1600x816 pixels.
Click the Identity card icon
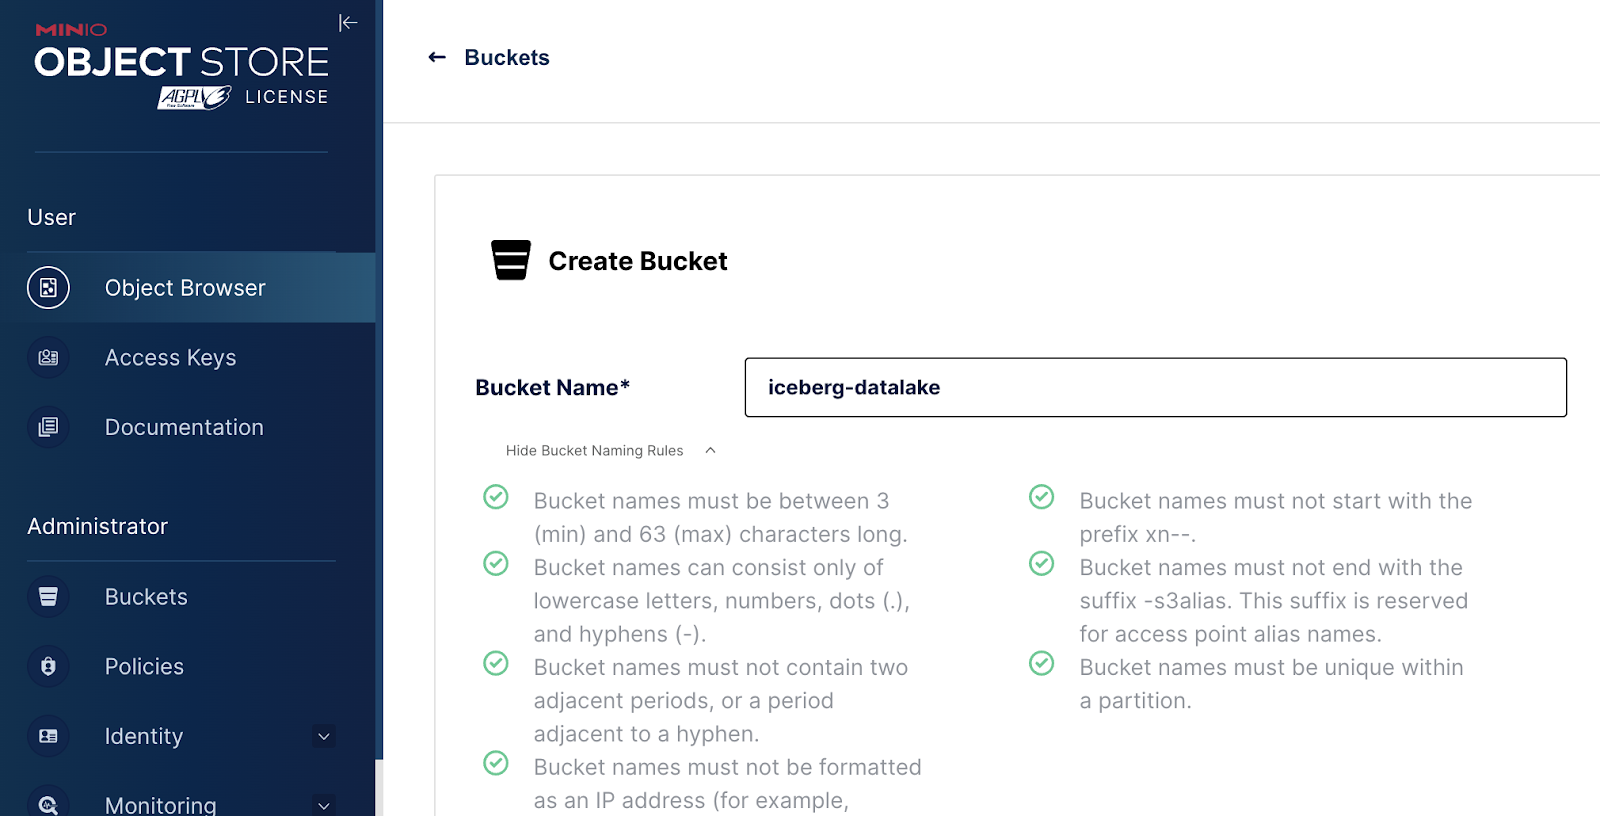click(48, 736)
